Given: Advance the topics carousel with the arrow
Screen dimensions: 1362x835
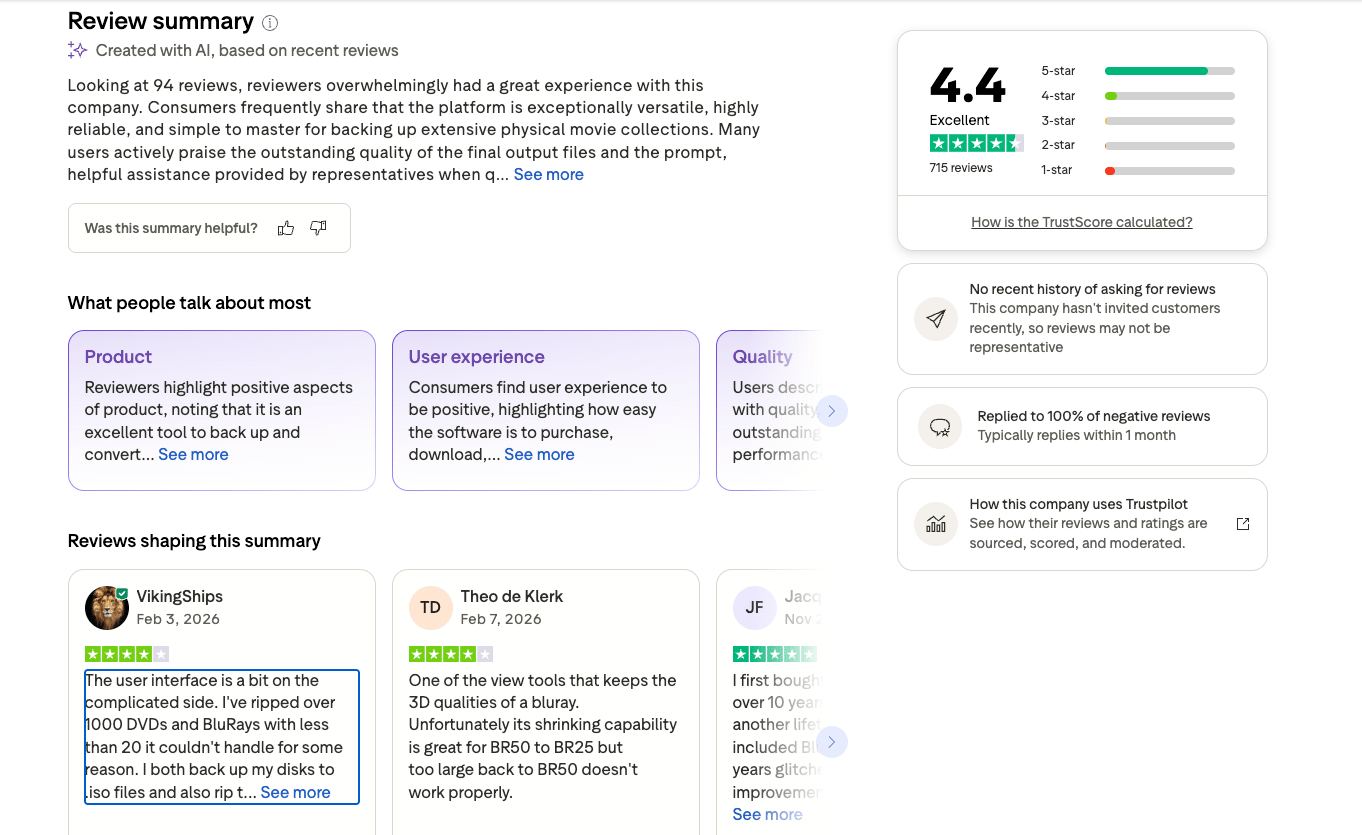Looking at the screenshot, I should pyautogui.click(x=832, y=411).
